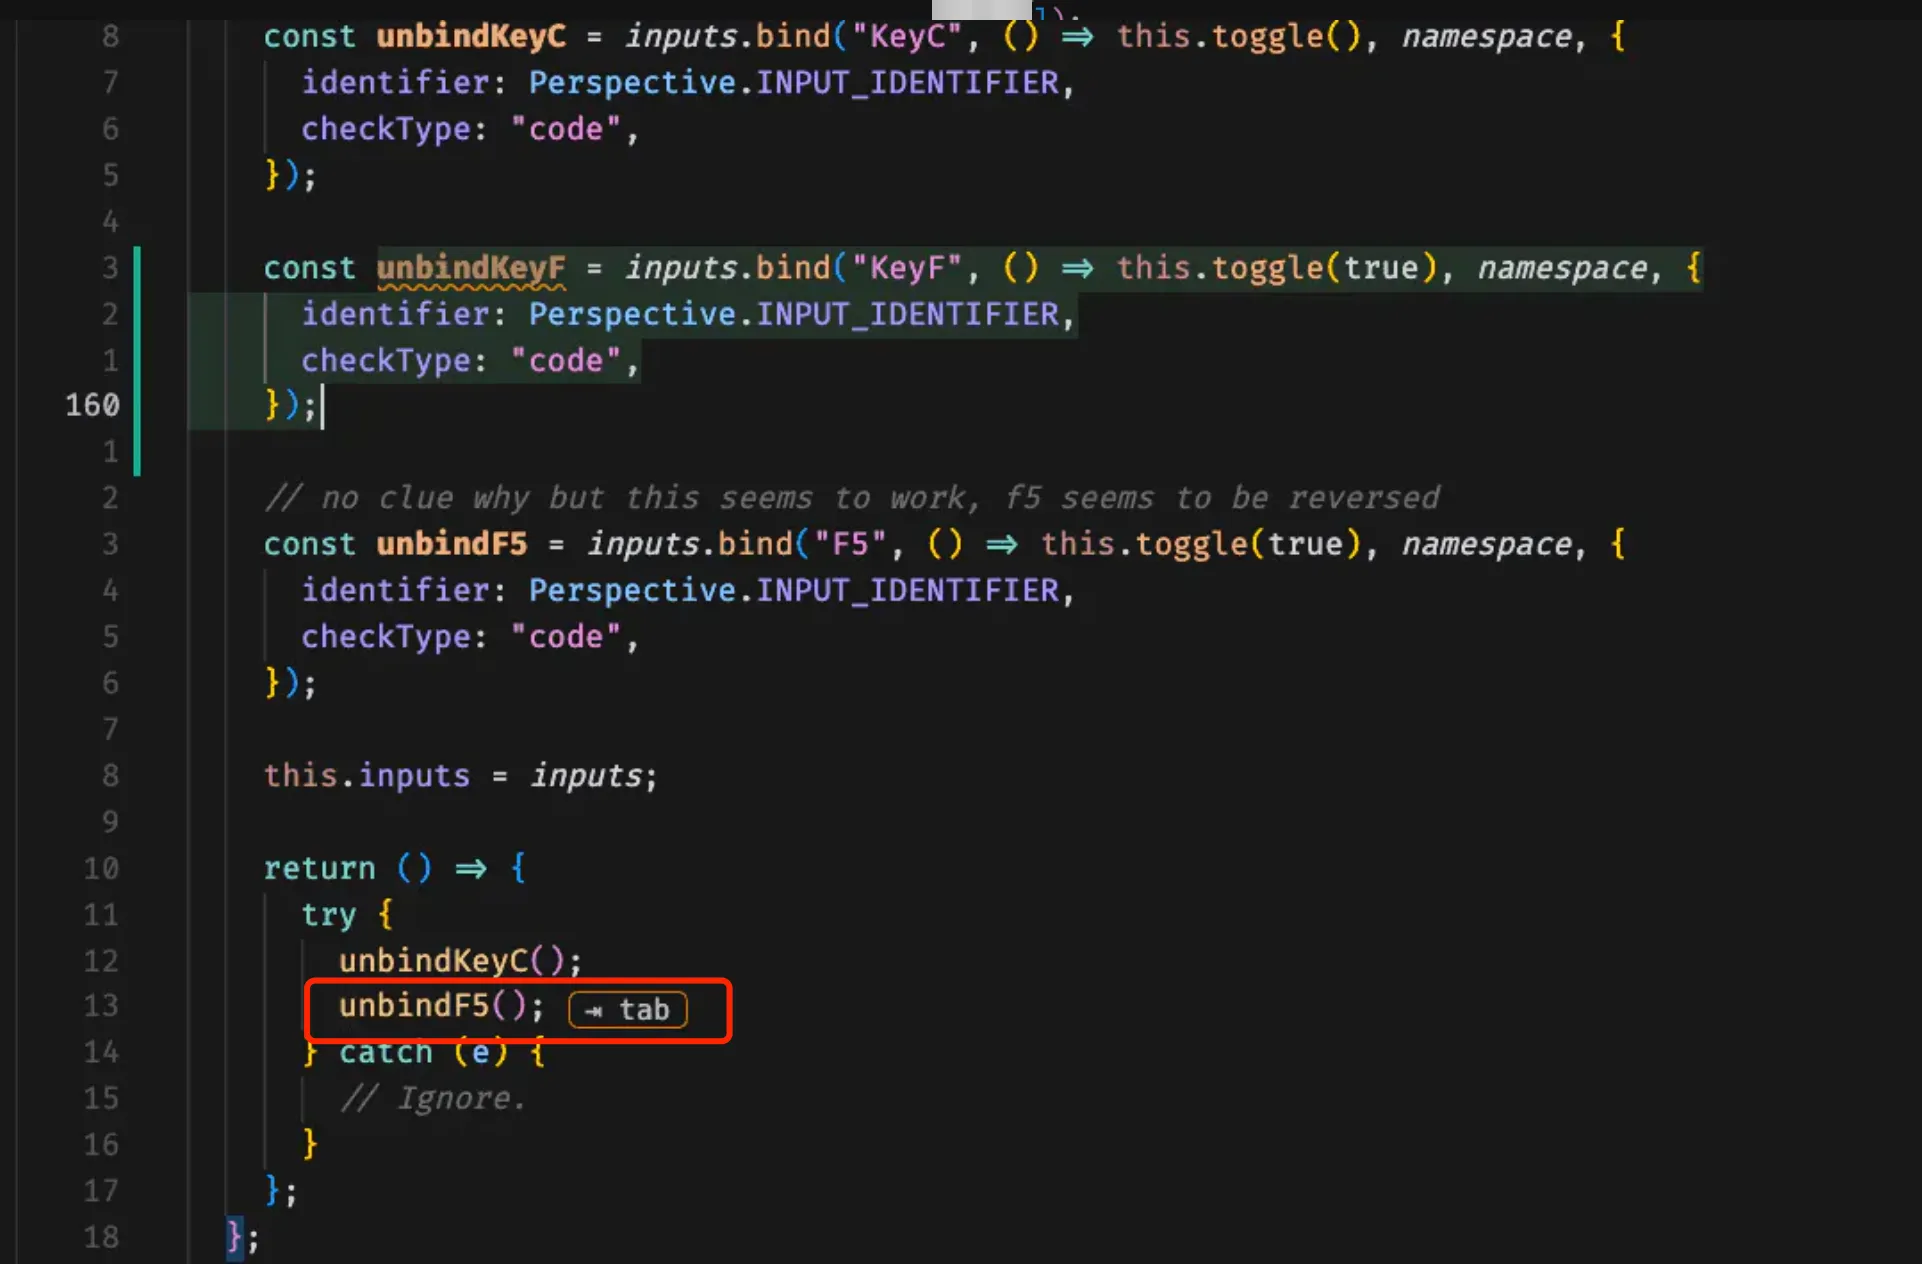Click this.toggle(true) in the KeyF bind line
The height and width of the screenshot is (1264, 1922).
point(1277,268)
